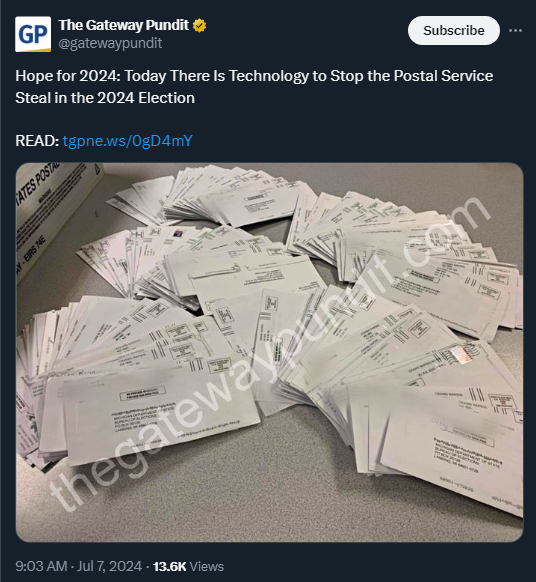
Task: Click the Subscribe button
Action: pos(454,30)
